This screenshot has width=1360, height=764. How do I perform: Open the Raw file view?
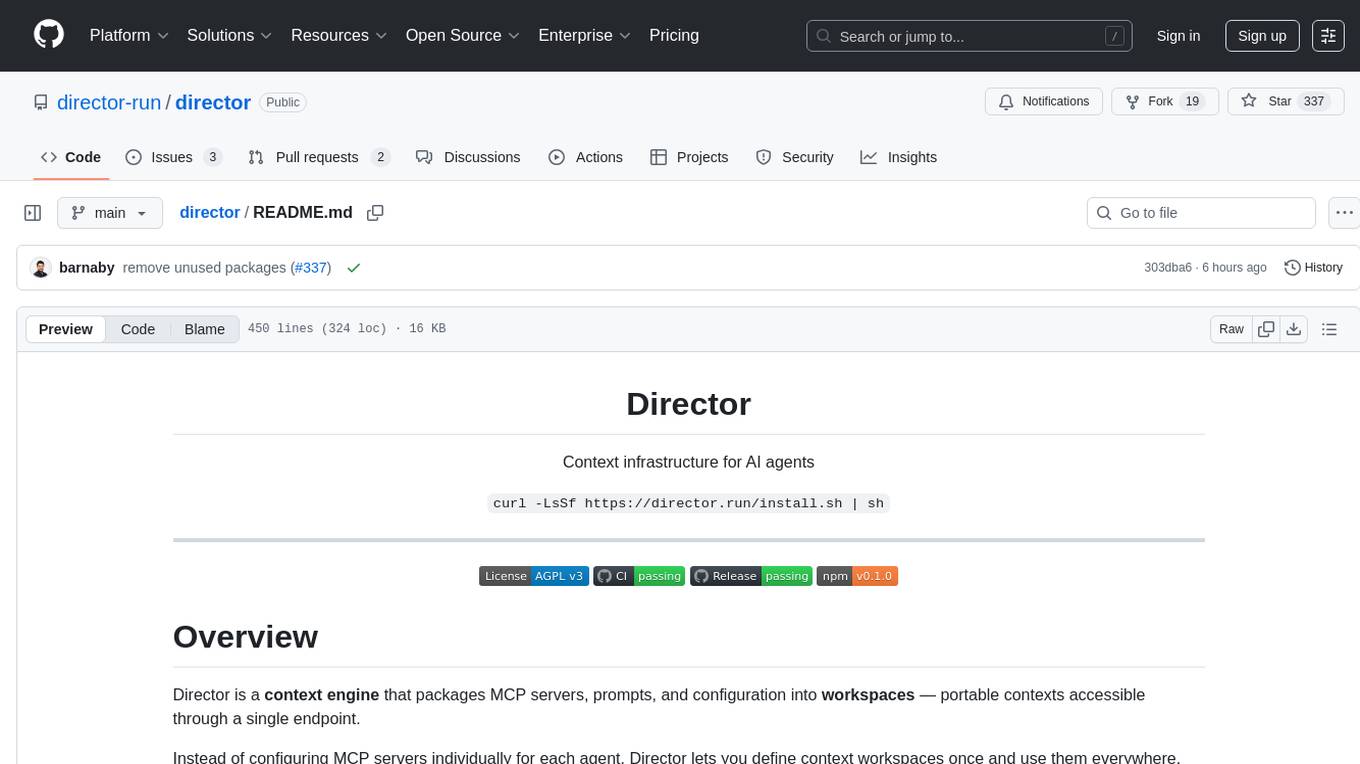(x=1231, y=329)
